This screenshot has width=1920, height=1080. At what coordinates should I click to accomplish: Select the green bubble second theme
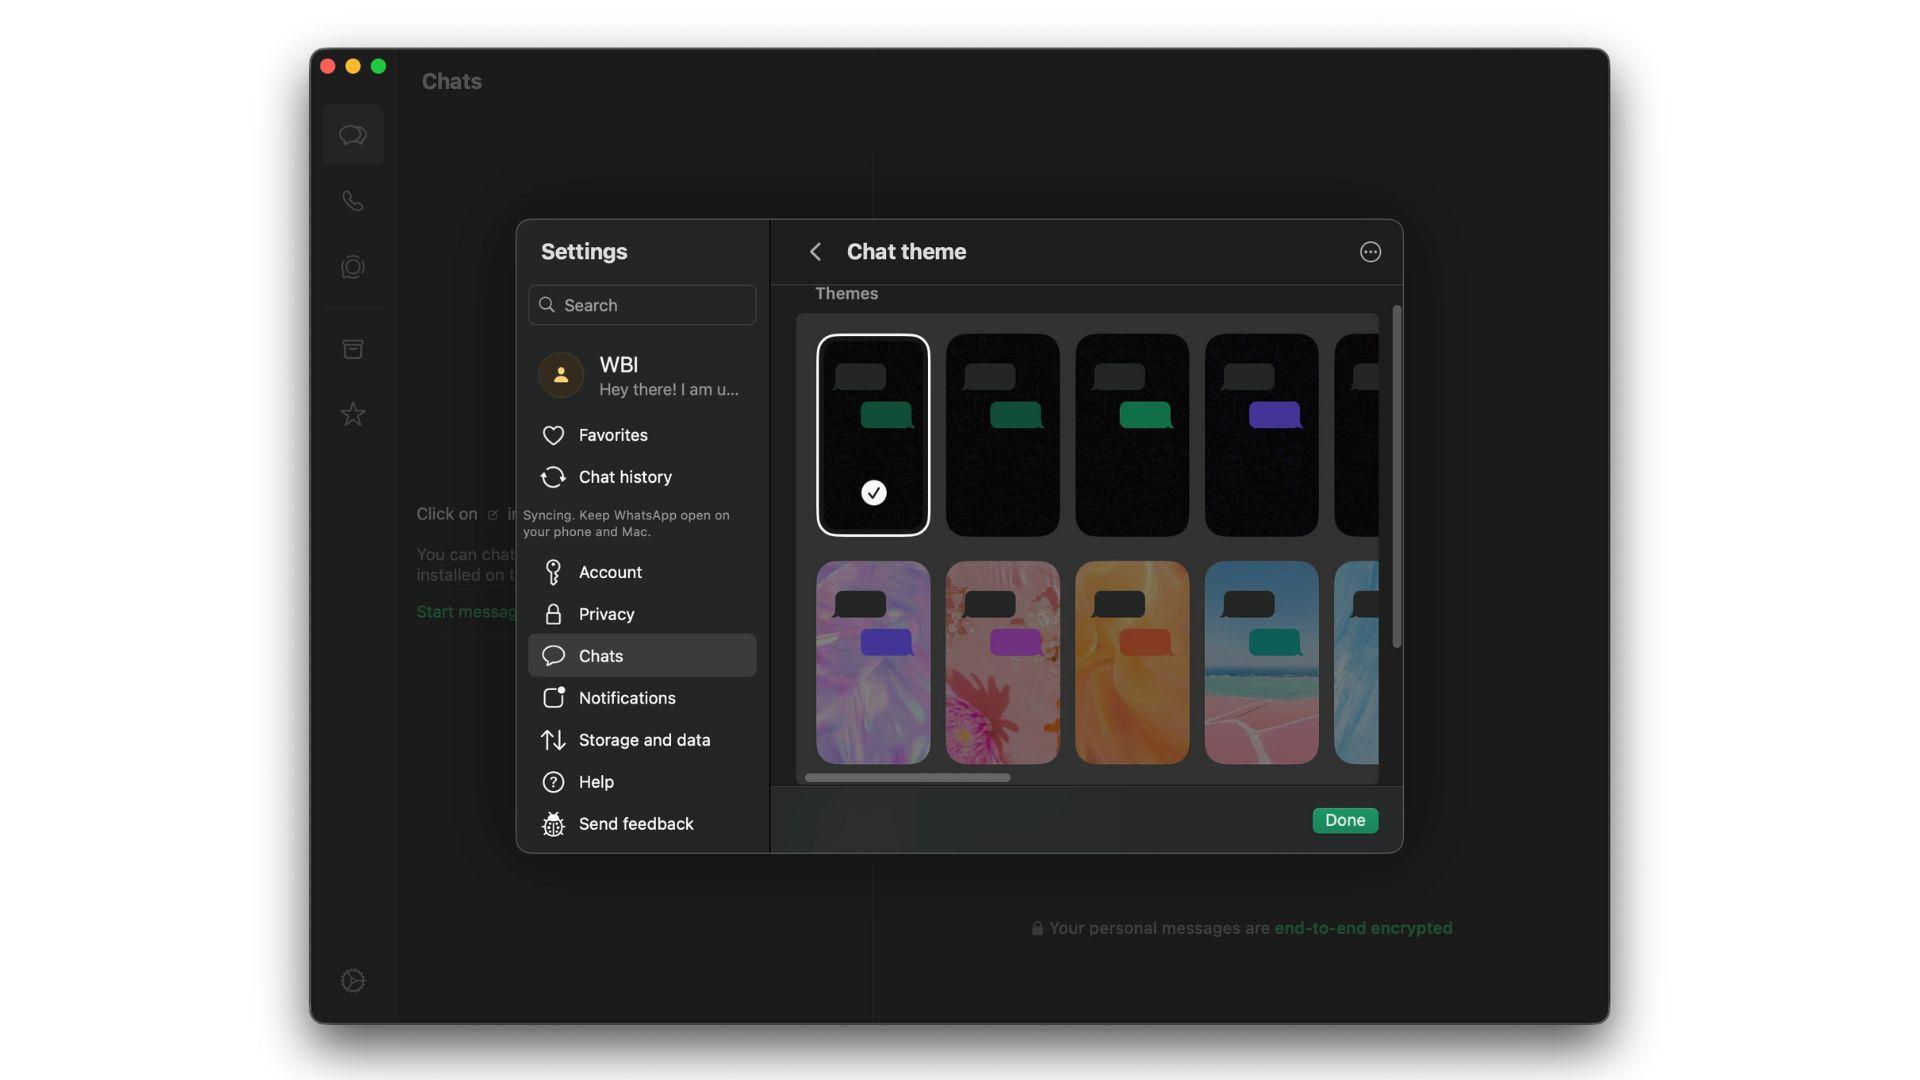1002,435
